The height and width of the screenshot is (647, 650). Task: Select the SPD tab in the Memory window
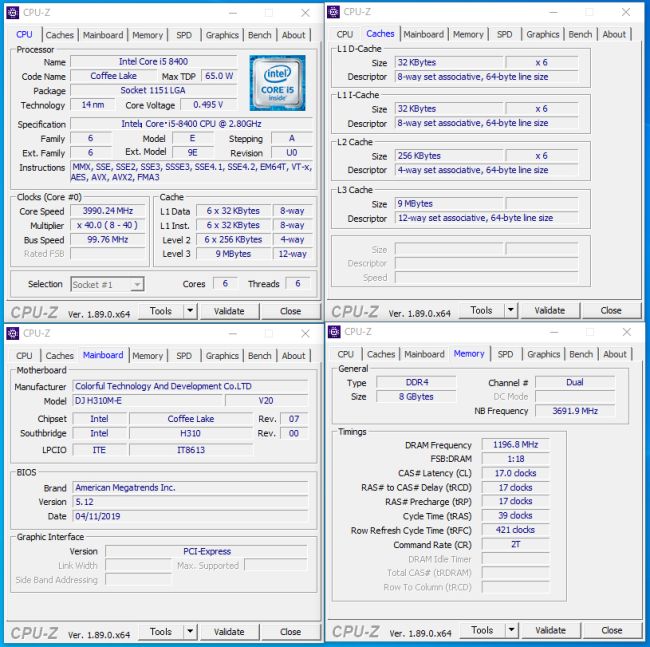(x=505, y=354)
